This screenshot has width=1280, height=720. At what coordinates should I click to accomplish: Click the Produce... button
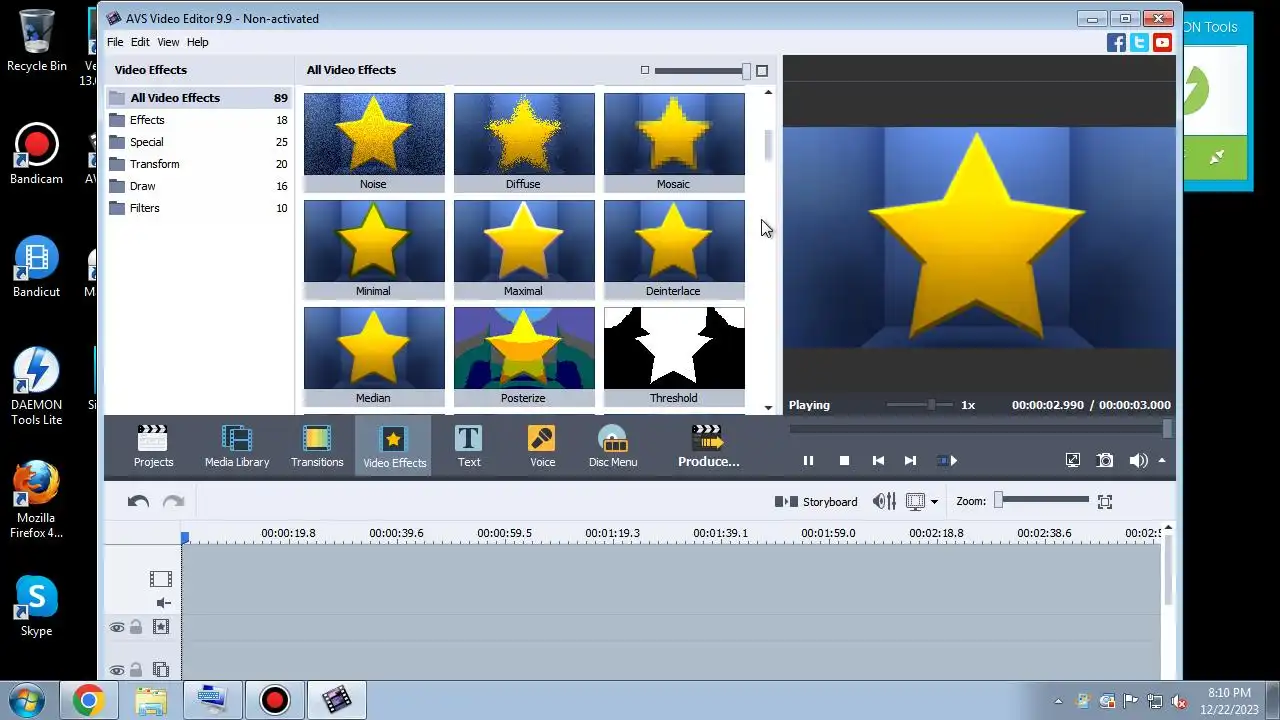click(x=708, y=446)
